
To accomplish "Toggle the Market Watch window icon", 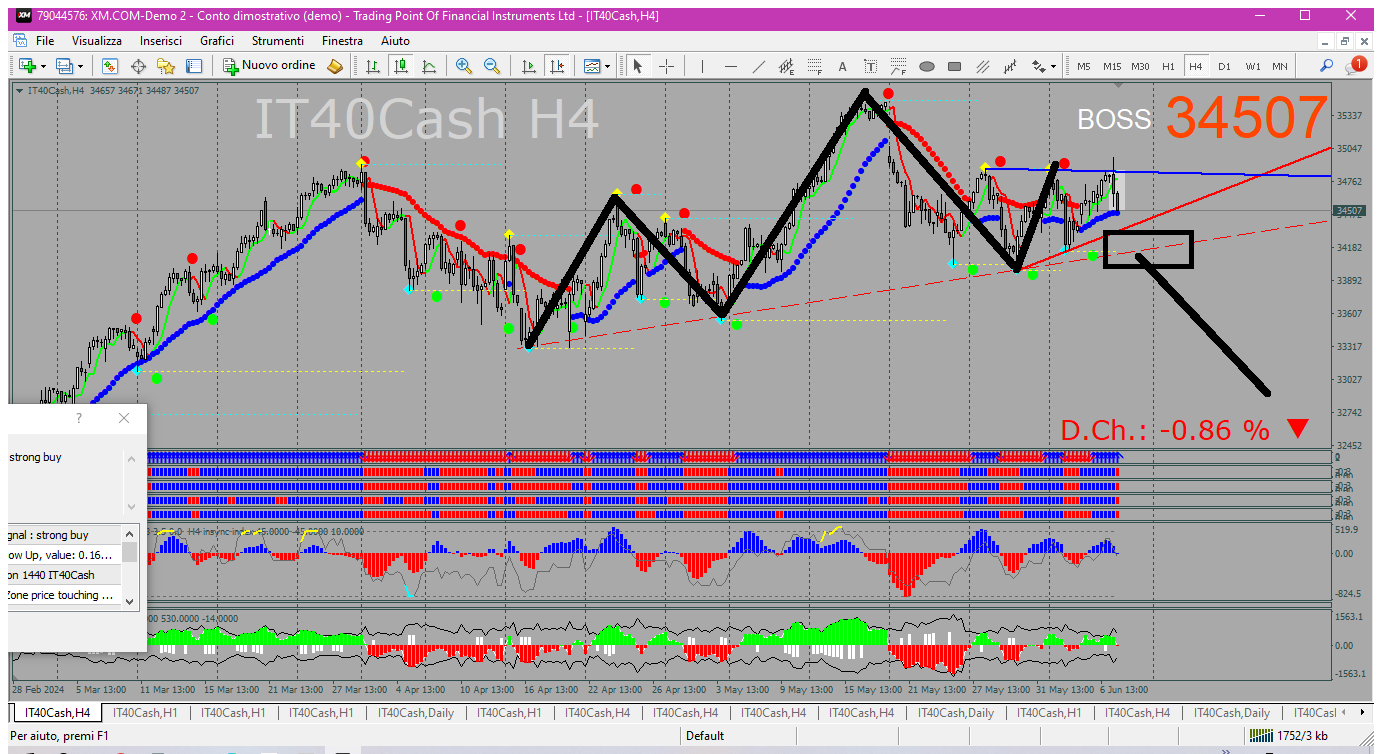I will coord(110,66).
